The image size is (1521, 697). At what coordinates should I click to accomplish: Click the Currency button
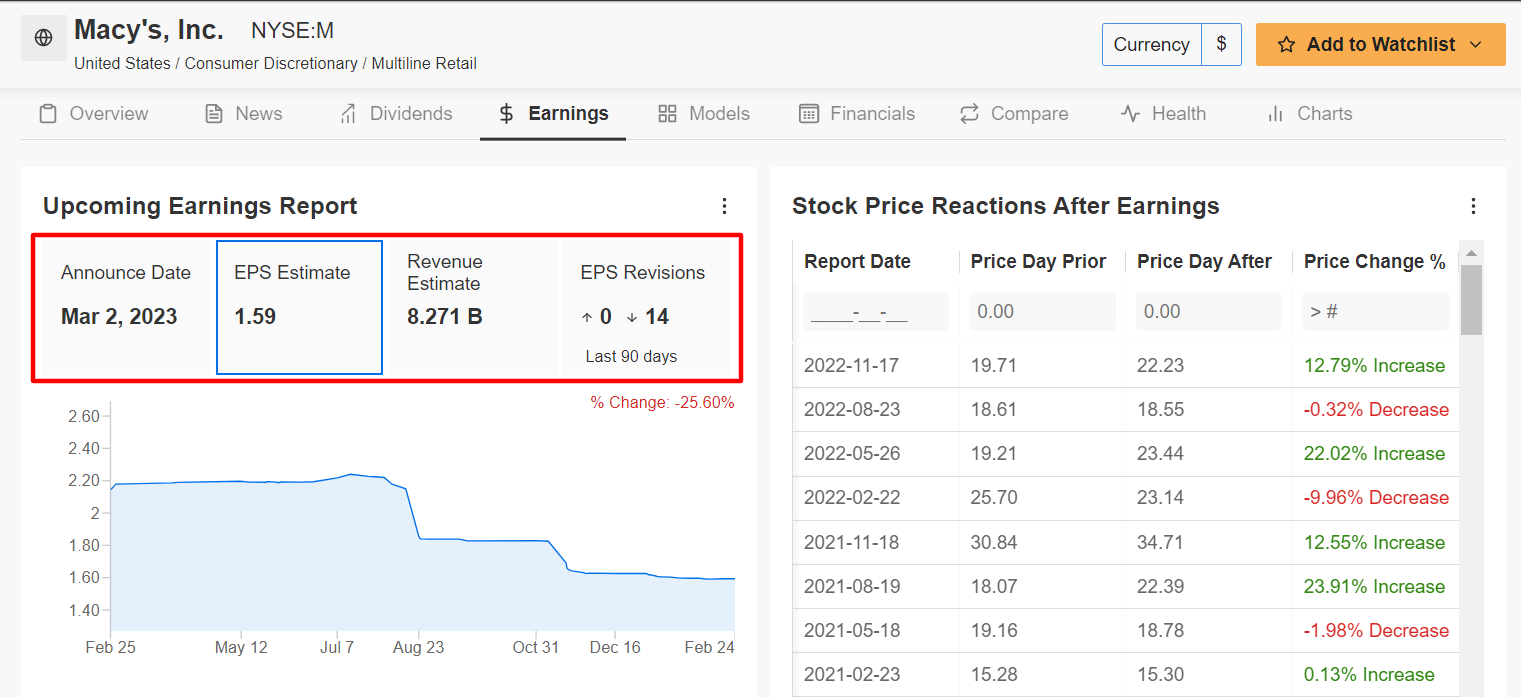[1152, 45]
